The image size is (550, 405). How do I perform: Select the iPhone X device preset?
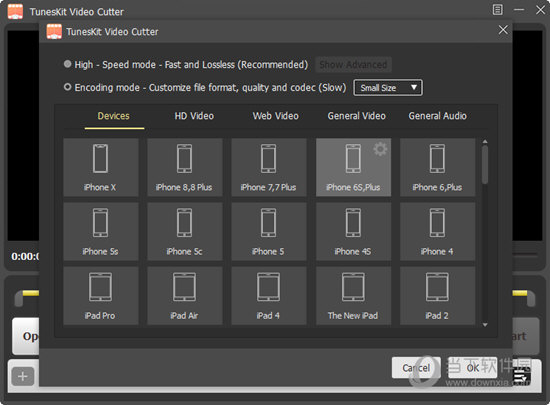[101, 167]
